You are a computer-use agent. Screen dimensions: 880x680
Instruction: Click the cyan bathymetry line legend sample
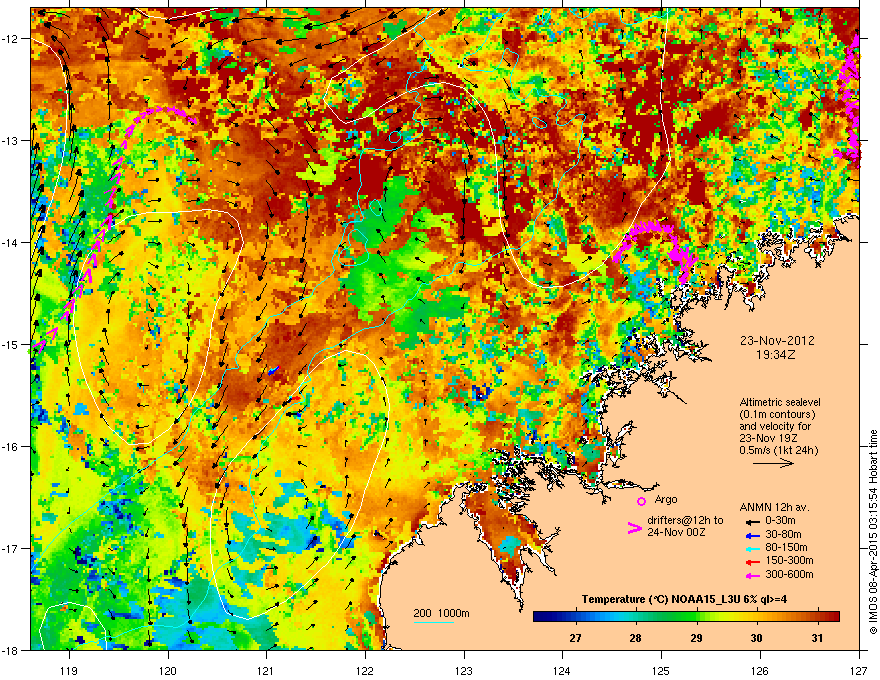434,622
